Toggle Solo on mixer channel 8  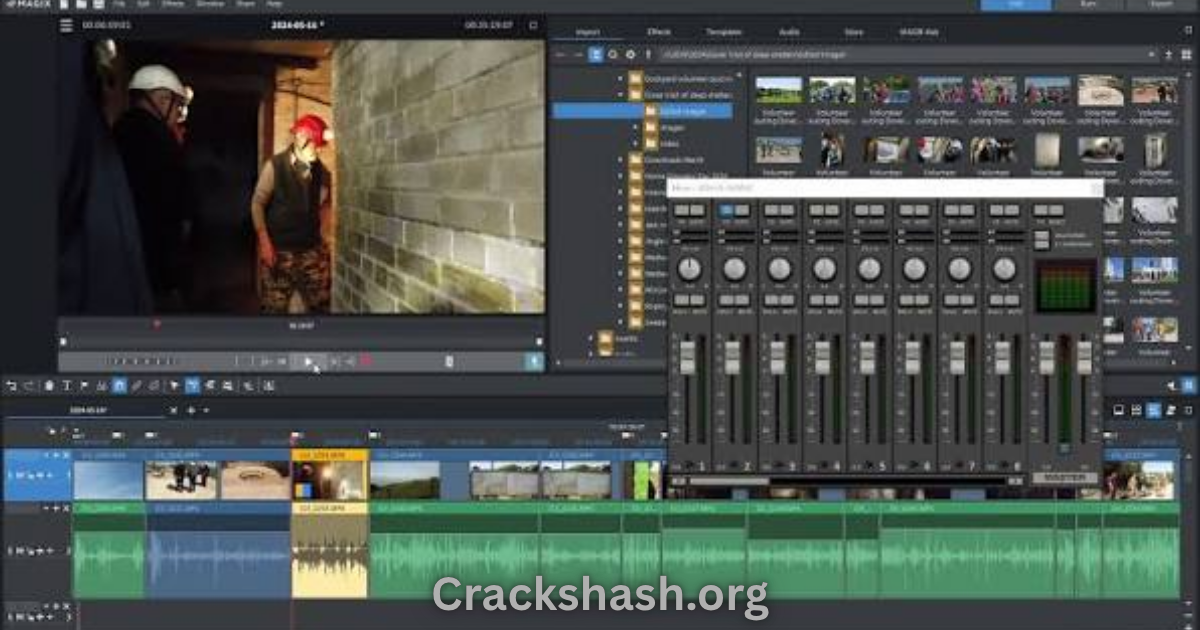pos(995,300)
